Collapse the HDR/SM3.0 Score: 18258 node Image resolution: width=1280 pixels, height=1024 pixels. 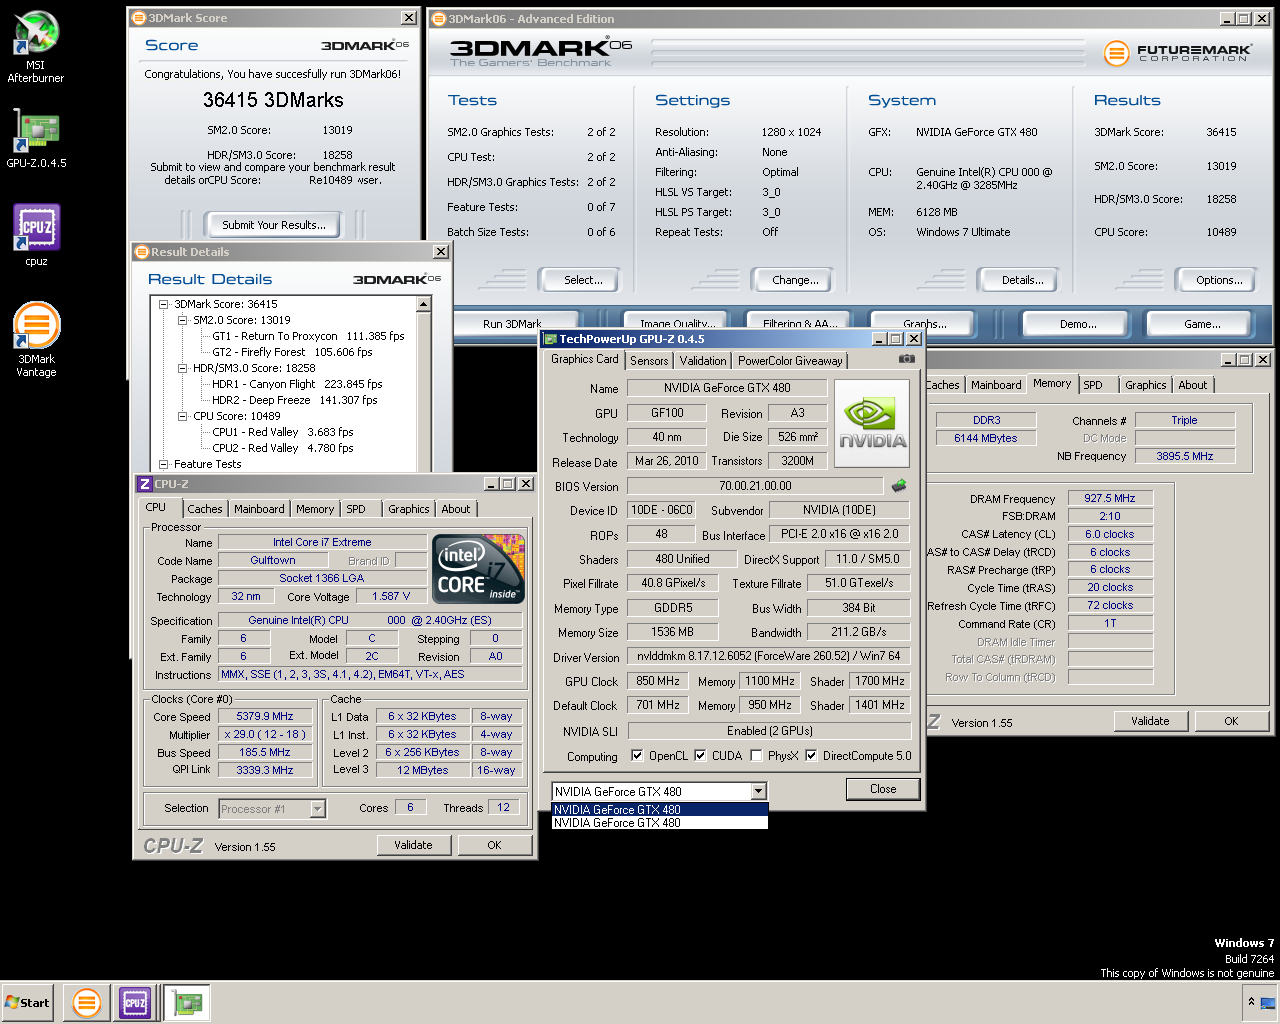click(183, 368)
